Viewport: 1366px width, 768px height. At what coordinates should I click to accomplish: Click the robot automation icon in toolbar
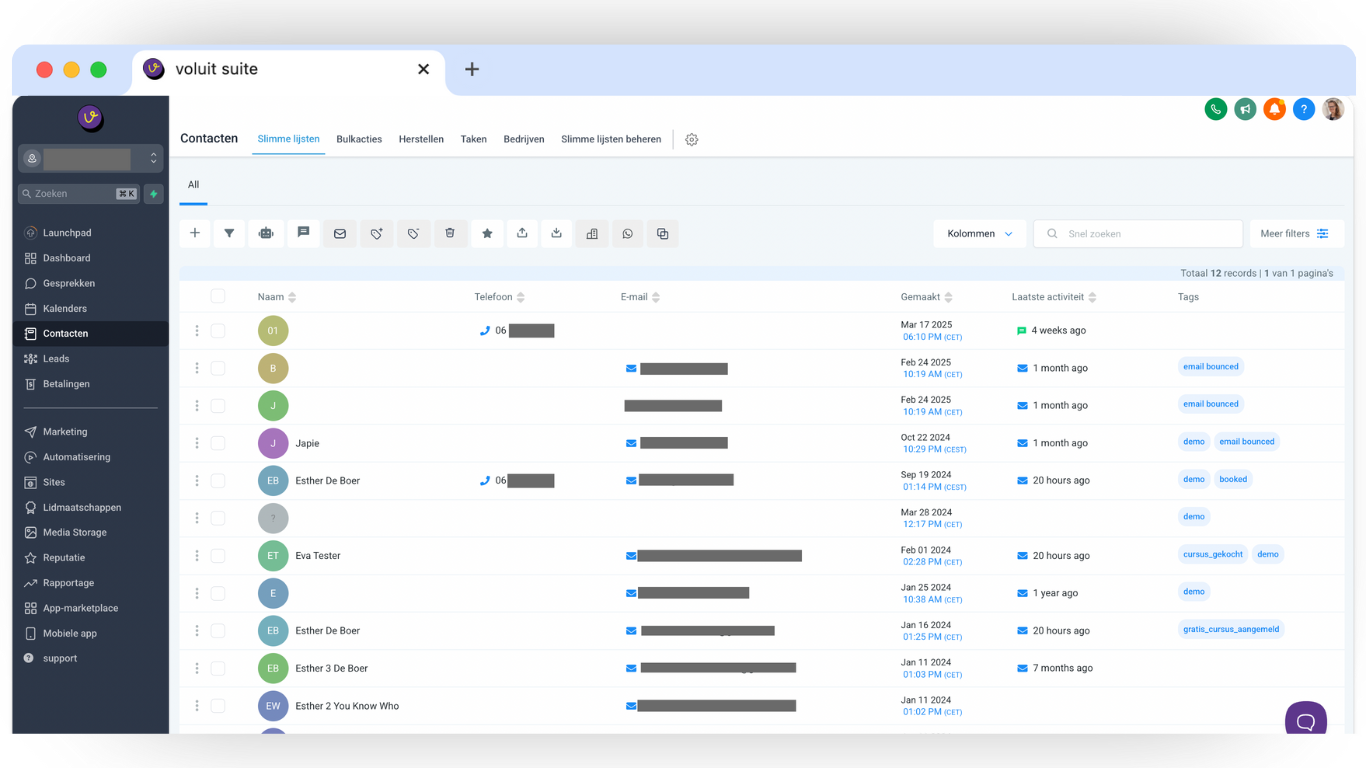[265, 234]
